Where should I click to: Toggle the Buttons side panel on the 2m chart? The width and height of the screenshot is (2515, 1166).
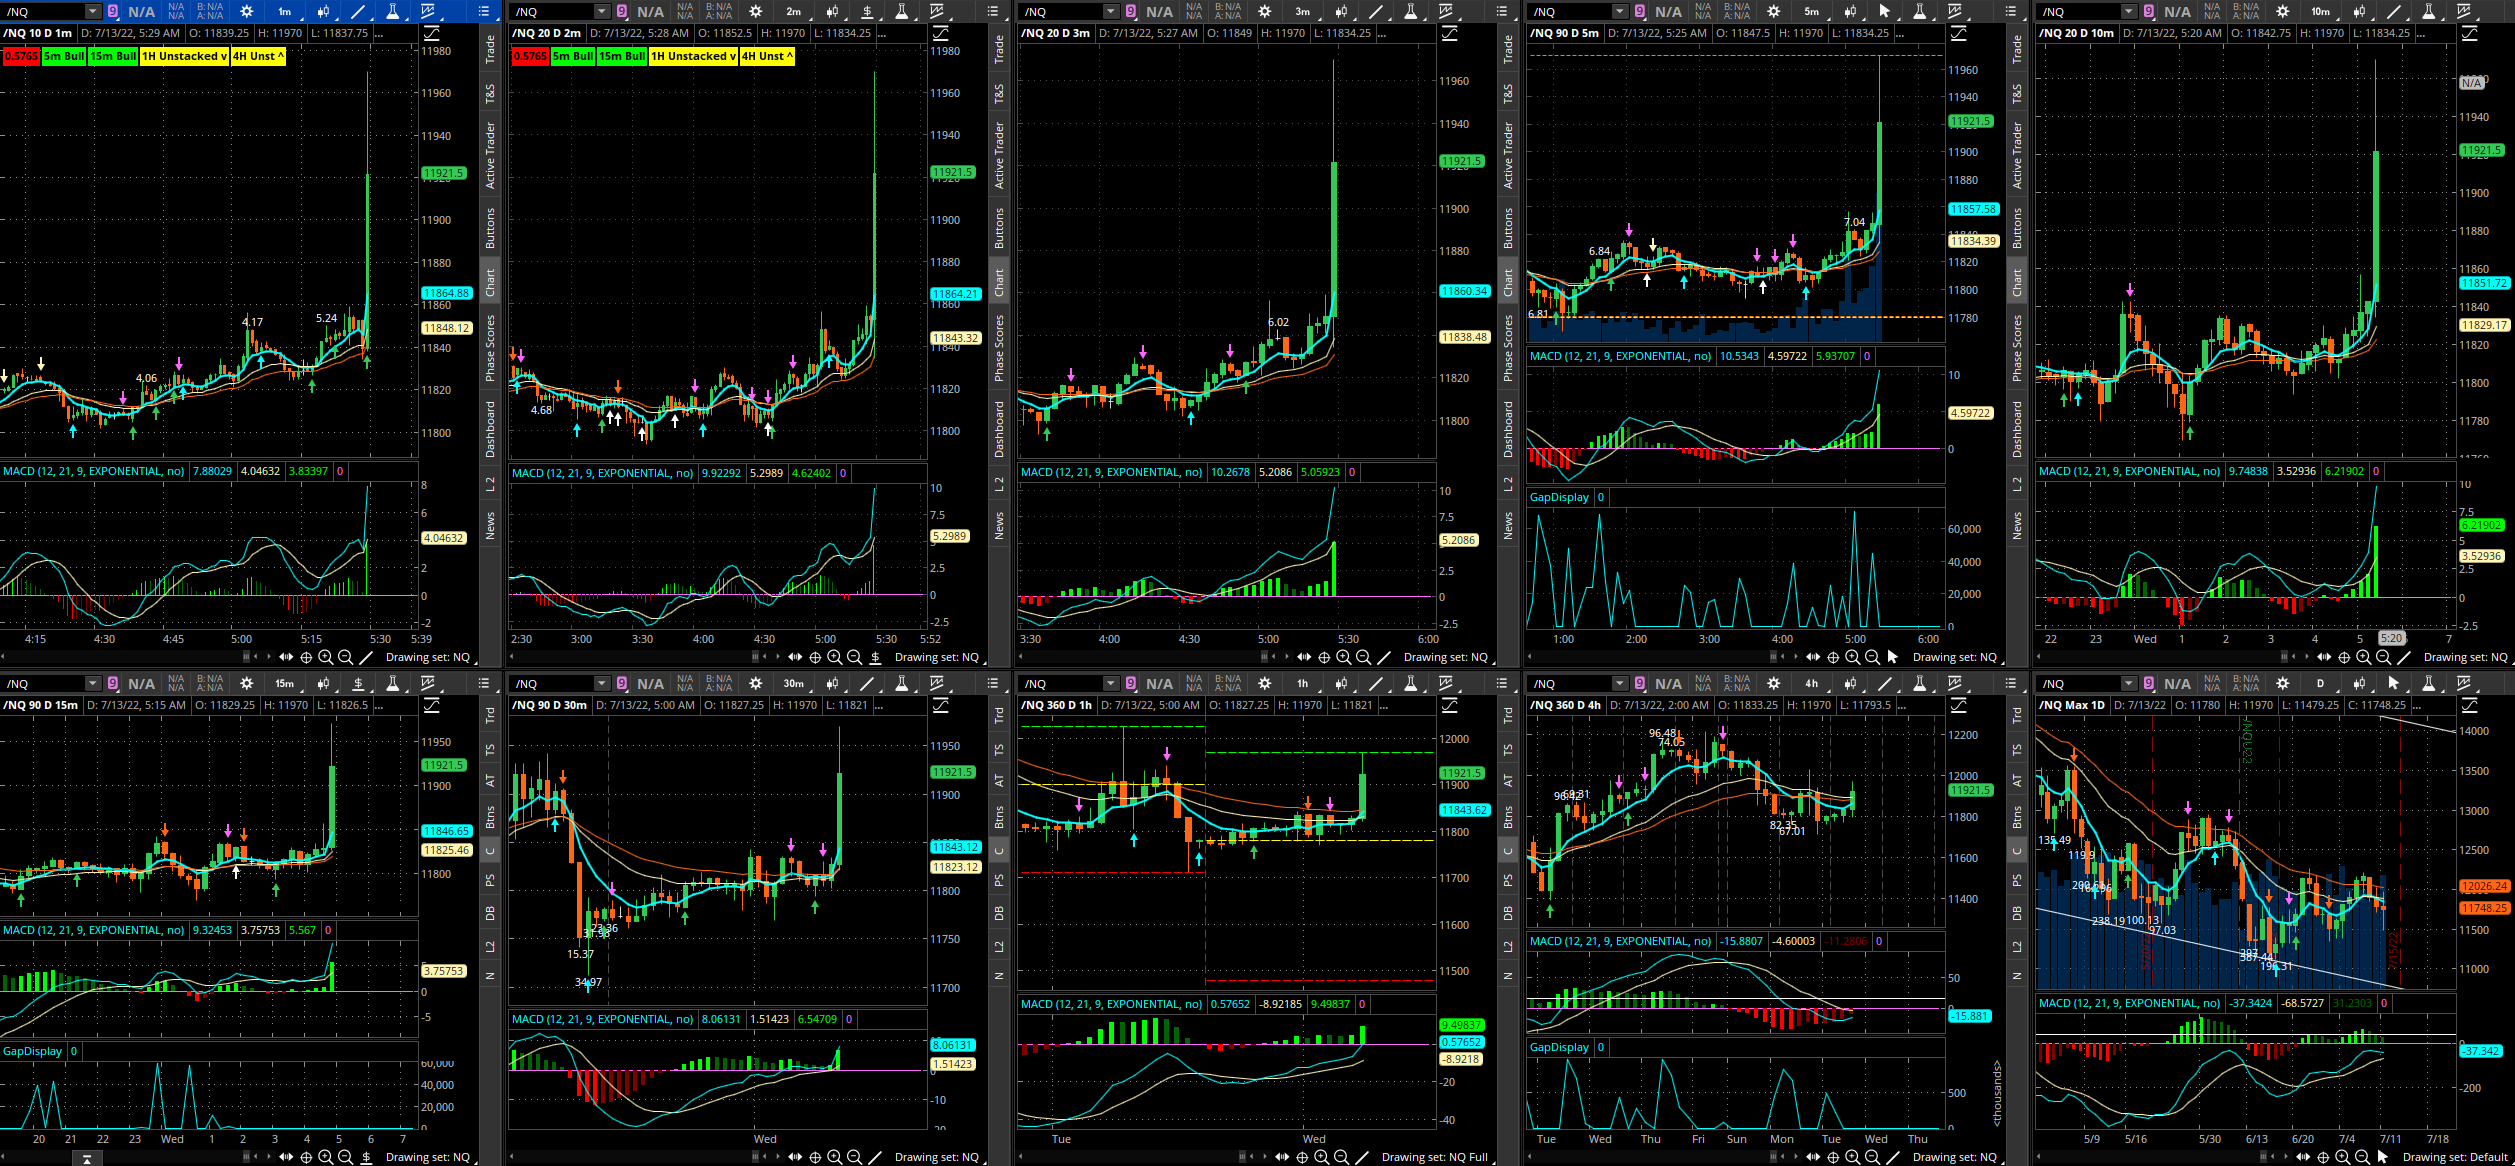[x=999, y=228]
